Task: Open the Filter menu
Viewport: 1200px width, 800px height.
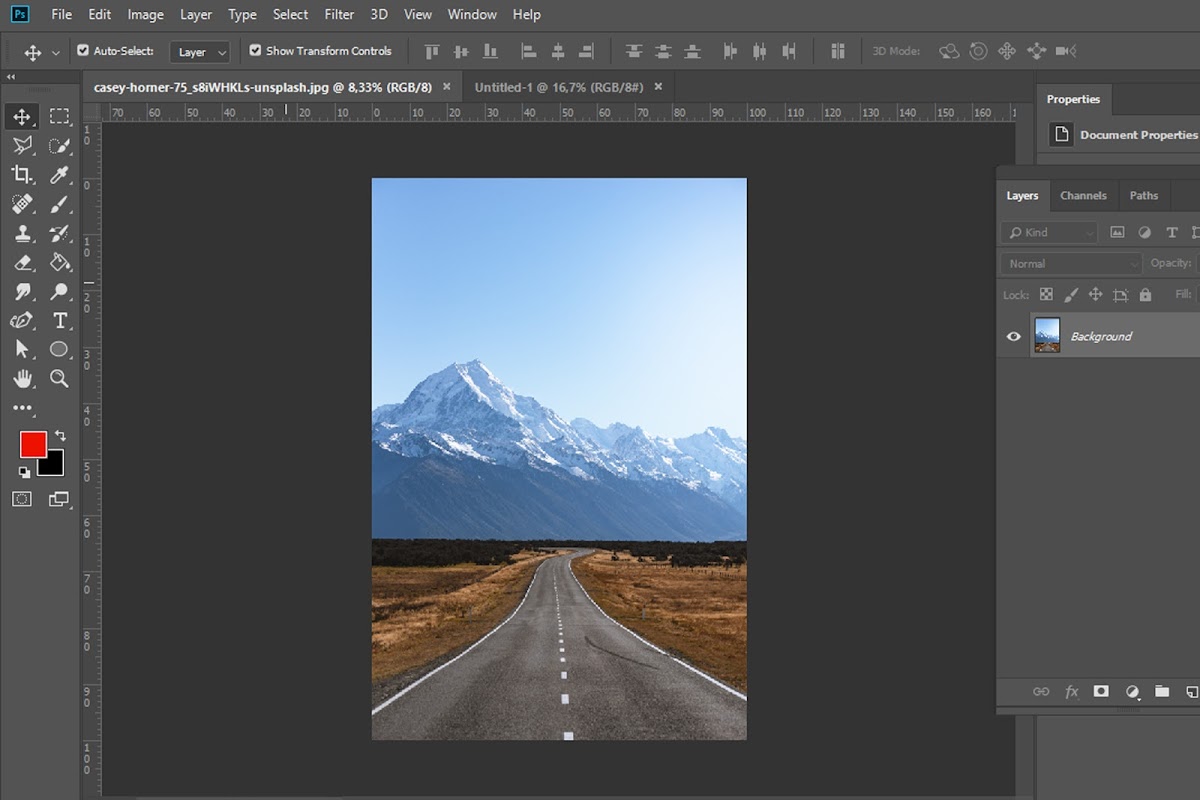Action: tap(339, 14)
